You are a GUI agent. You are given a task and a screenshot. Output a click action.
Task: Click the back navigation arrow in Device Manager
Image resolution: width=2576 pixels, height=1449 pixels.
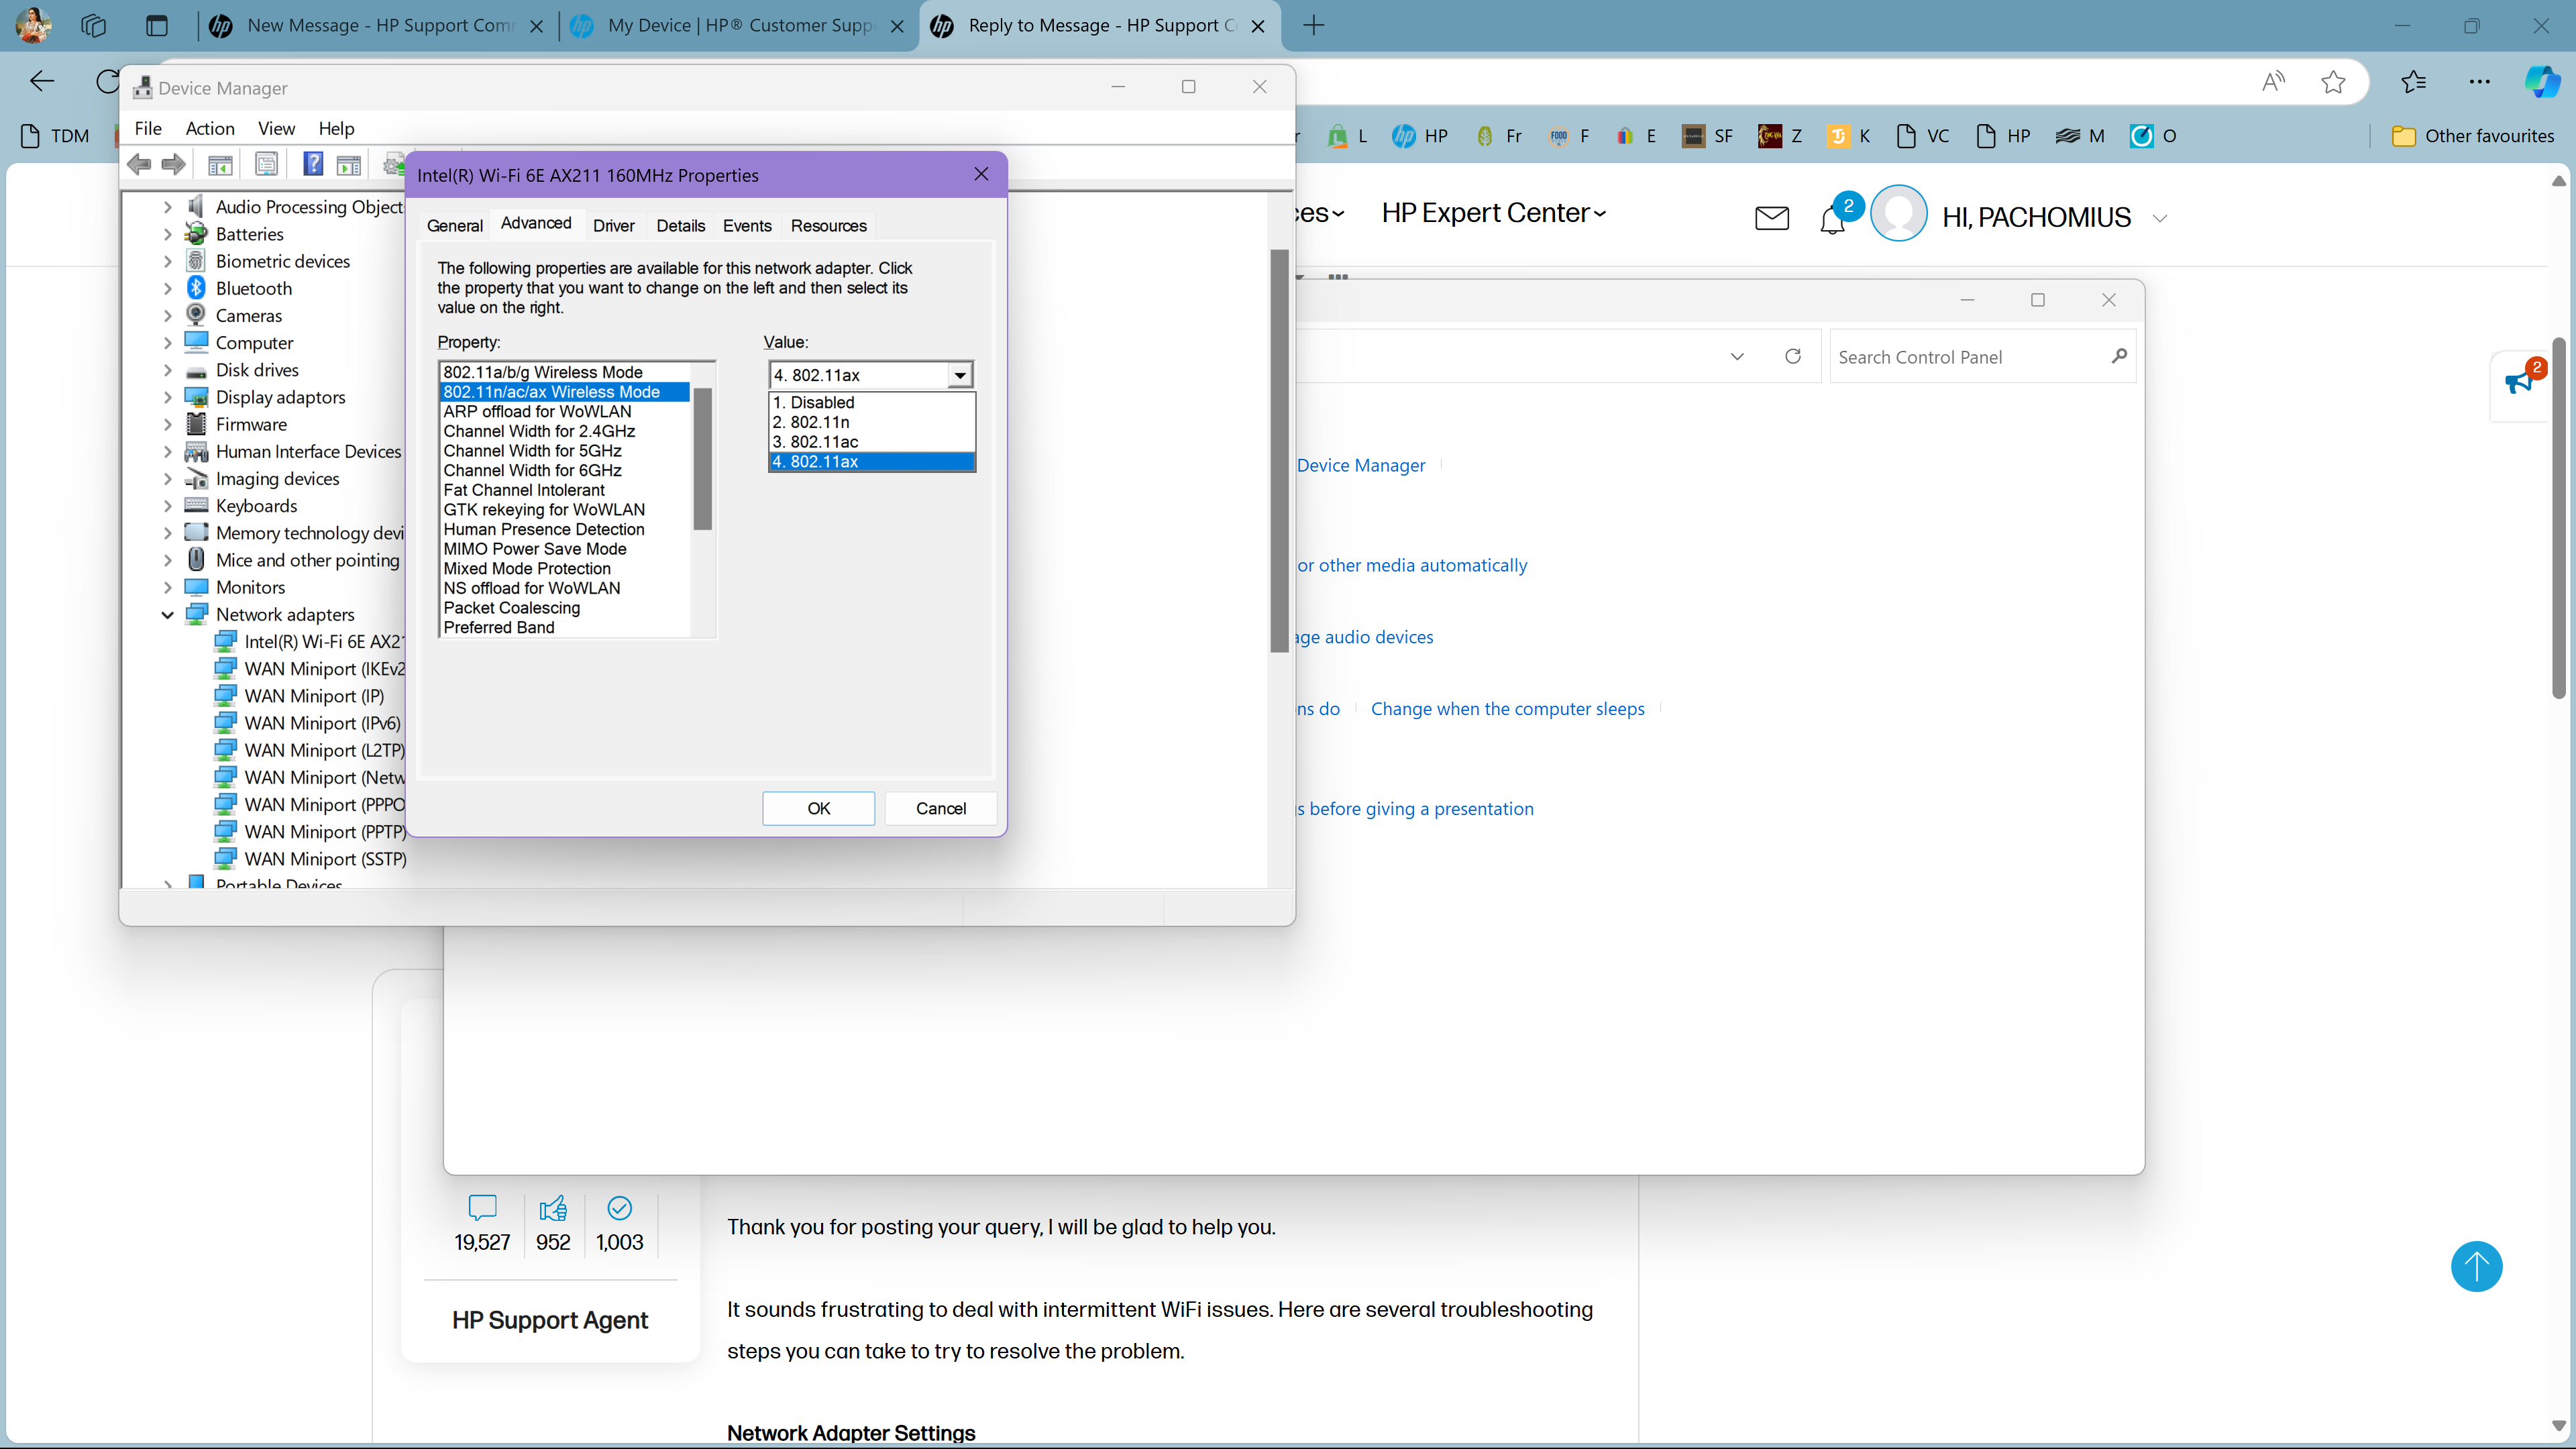140,164
